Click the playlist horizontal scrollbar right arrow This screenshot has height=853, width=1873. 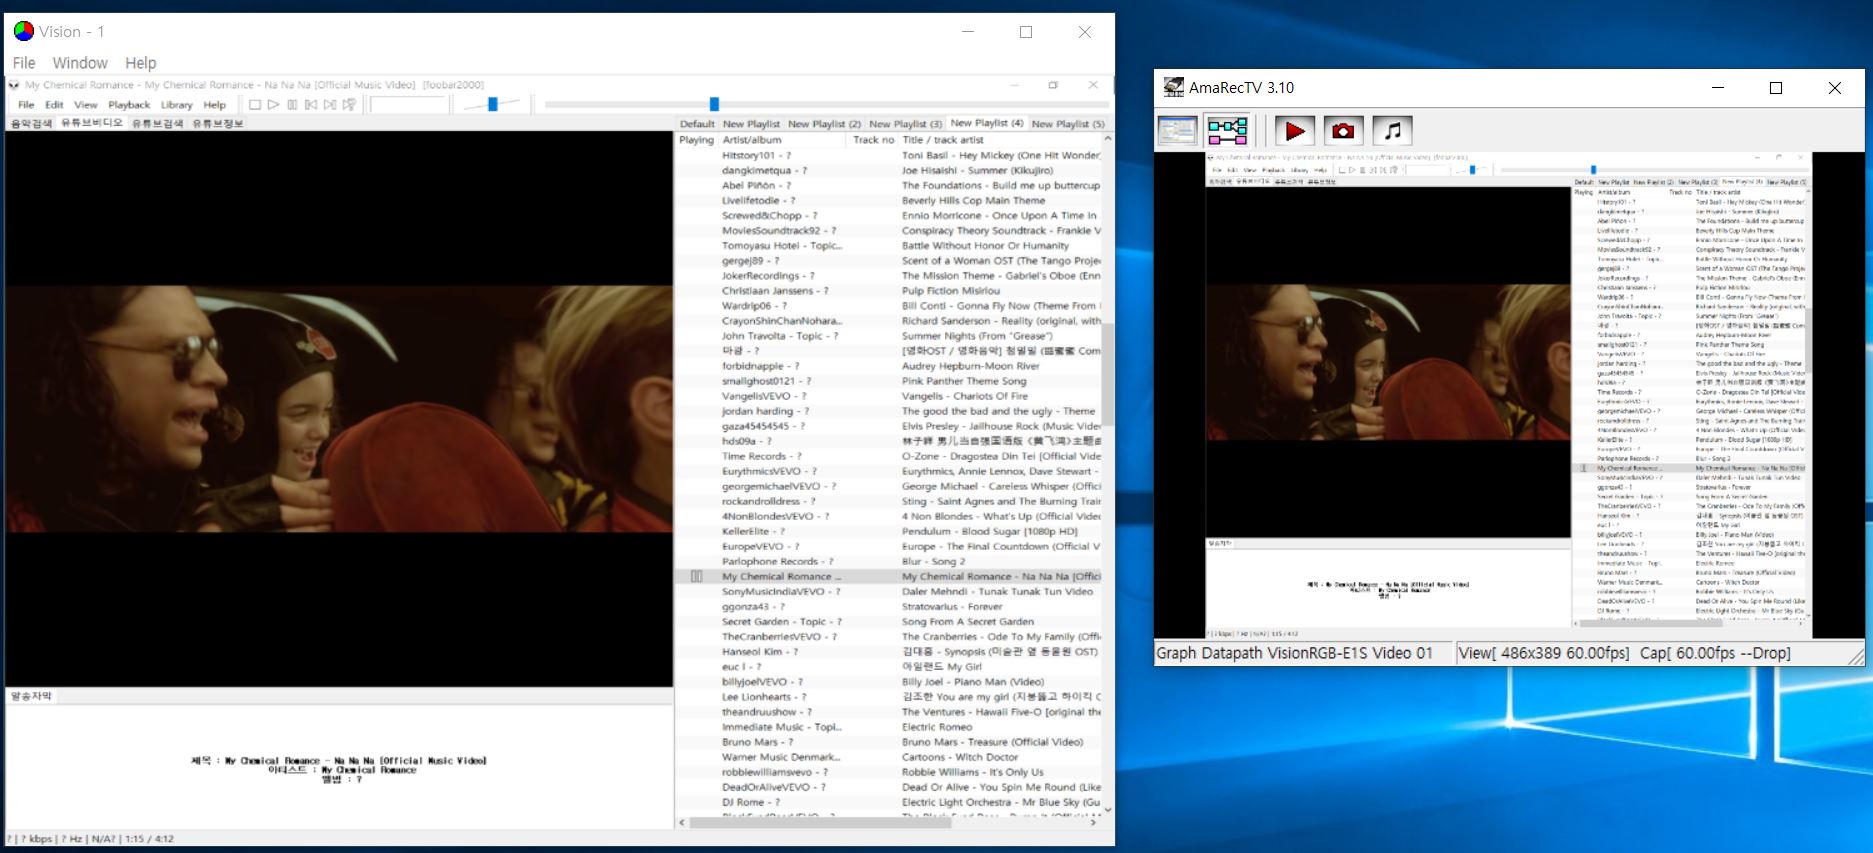[1094, 823]
